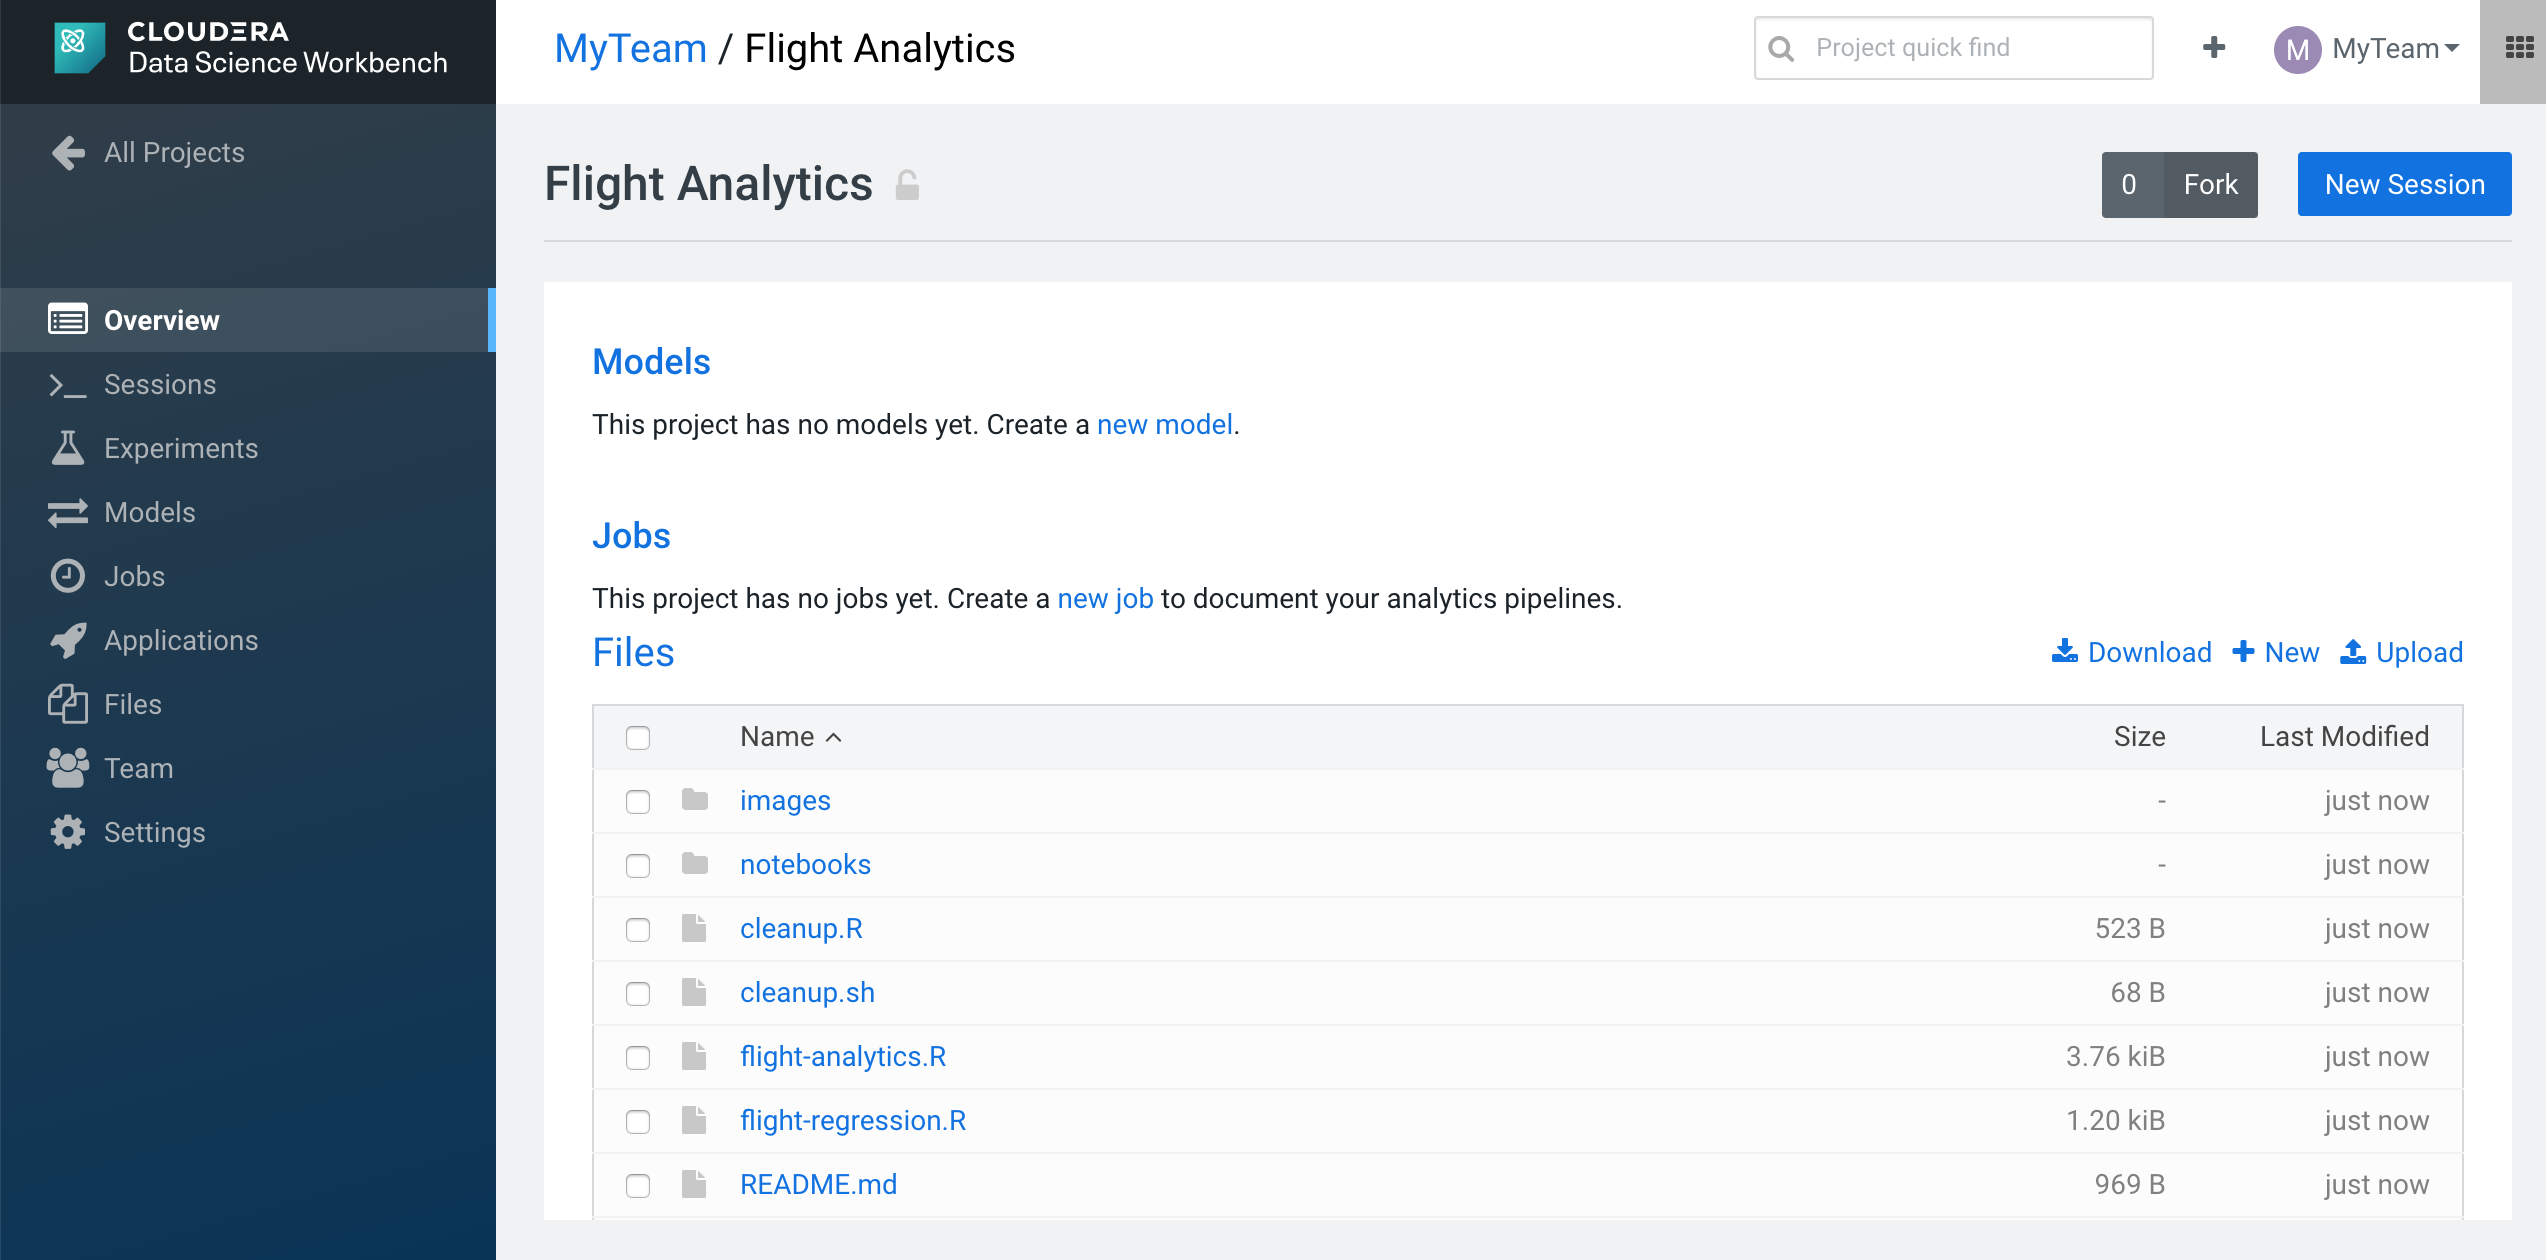The image size is (2546, 1260).
Task: Open Models in the sidebar menu
Action: click(x=150, y=512)
